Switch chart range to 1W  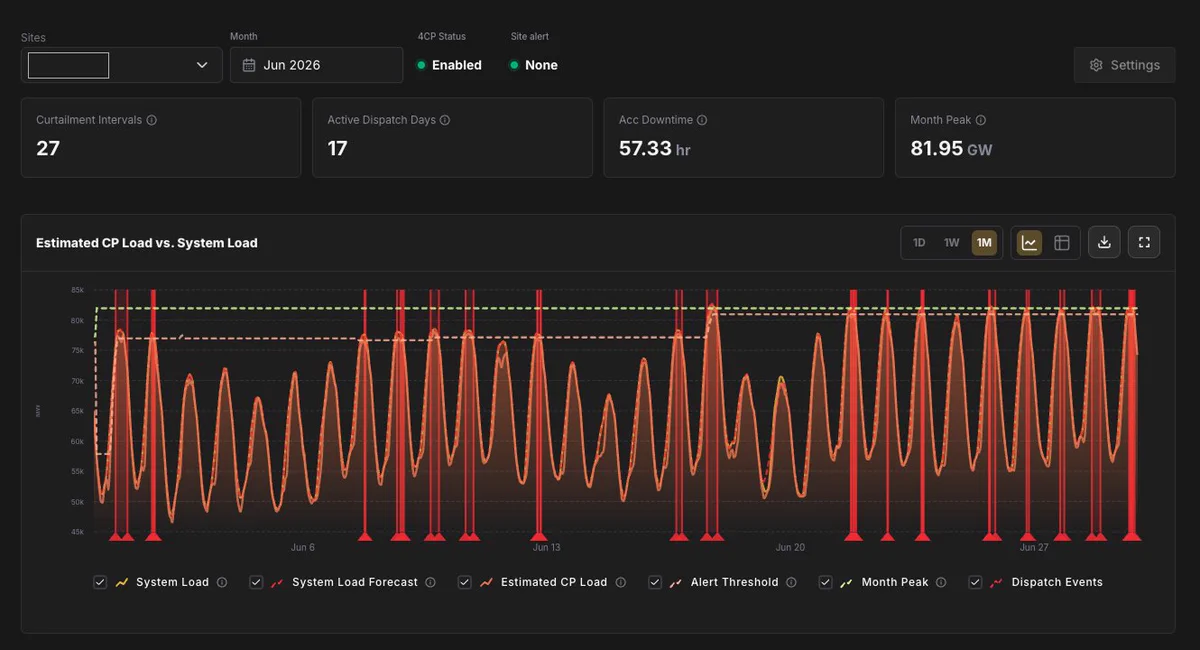[x=952, y=243]
